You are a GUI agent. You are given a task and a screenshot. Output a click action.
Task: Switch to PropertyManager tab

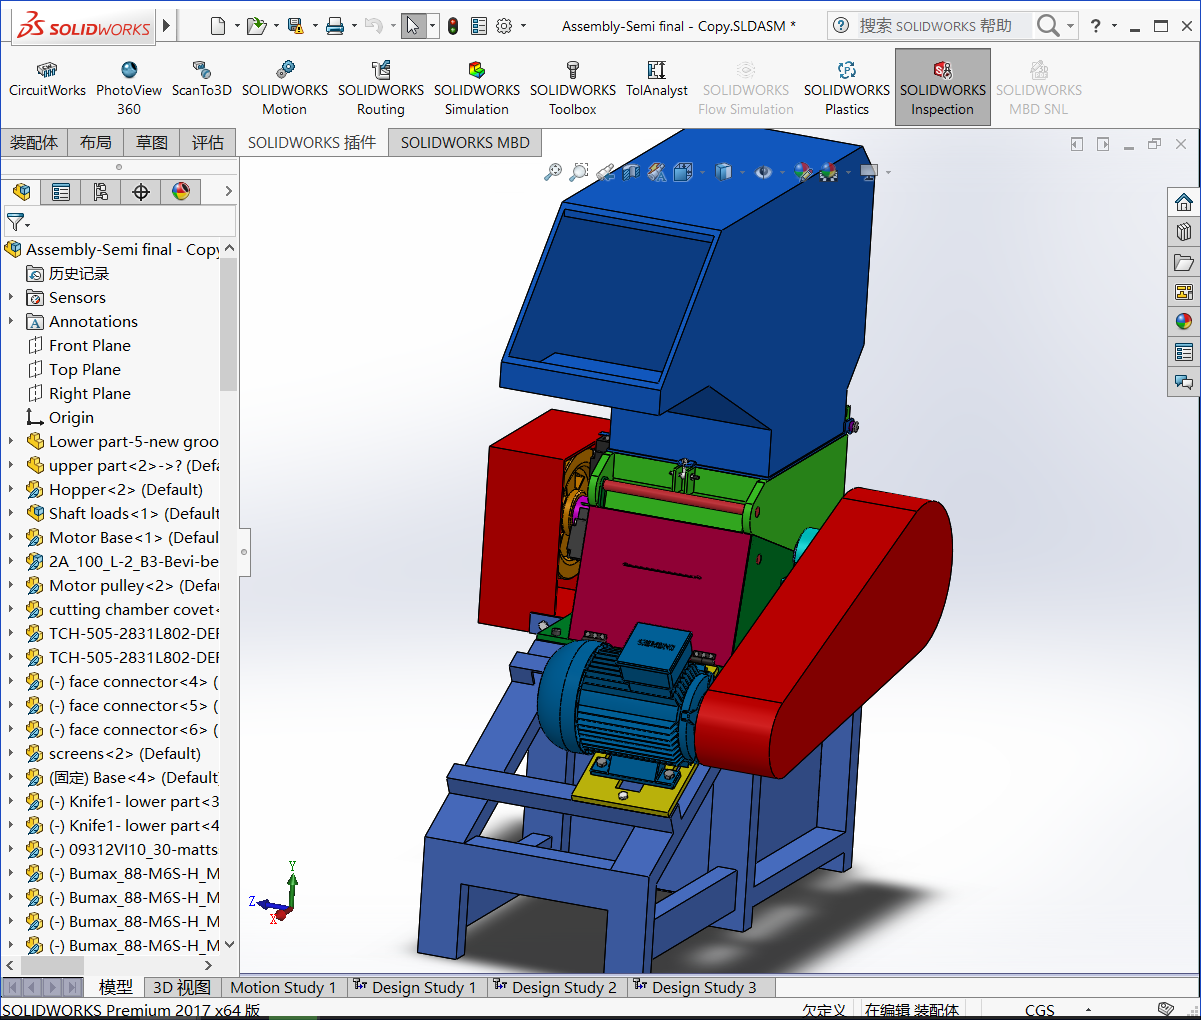click(x=61, y=191)
